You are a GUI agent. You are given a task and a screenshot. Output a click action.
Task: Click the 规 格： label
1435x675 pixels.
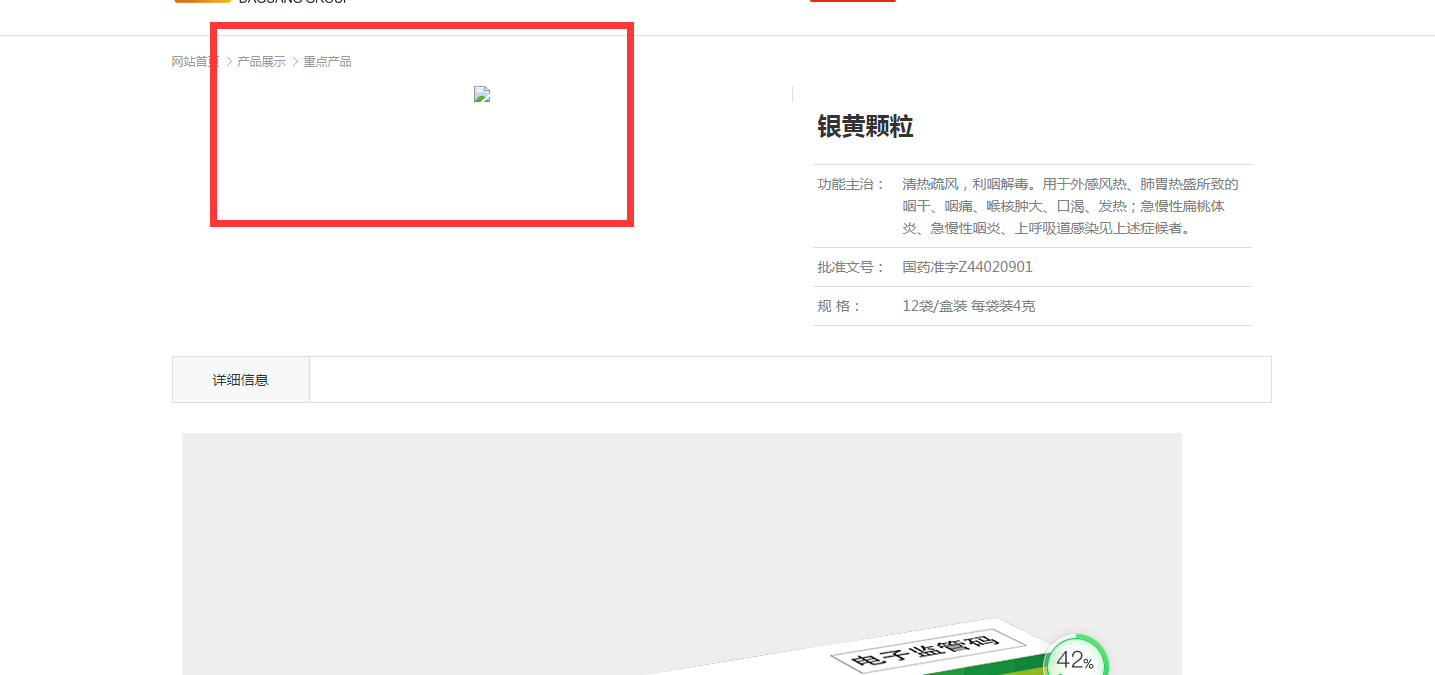click(839, 306)
